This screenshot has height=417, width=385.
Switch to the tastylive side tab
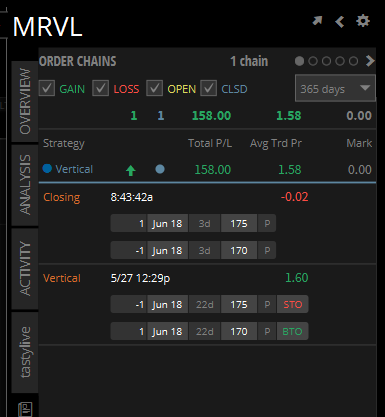coord(25,352)
